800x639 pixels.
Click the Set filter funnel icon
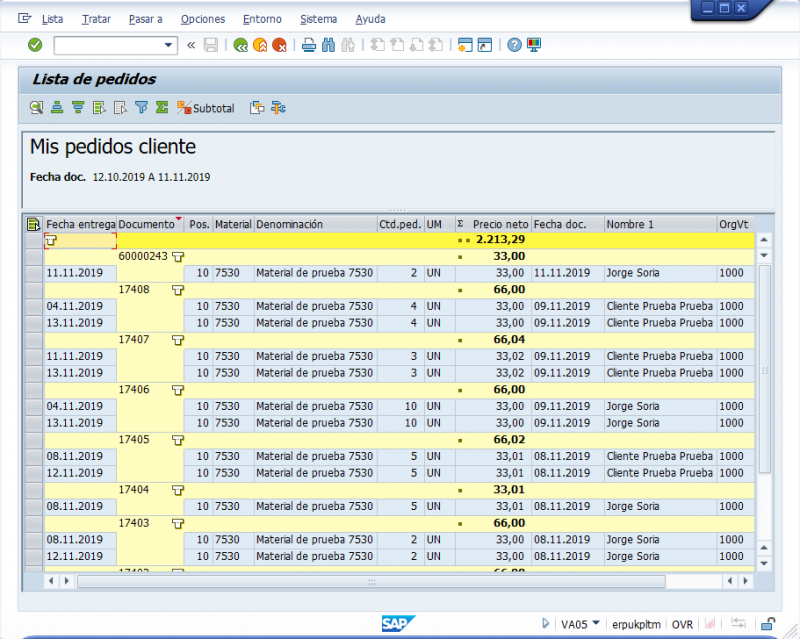coord(143,107)
